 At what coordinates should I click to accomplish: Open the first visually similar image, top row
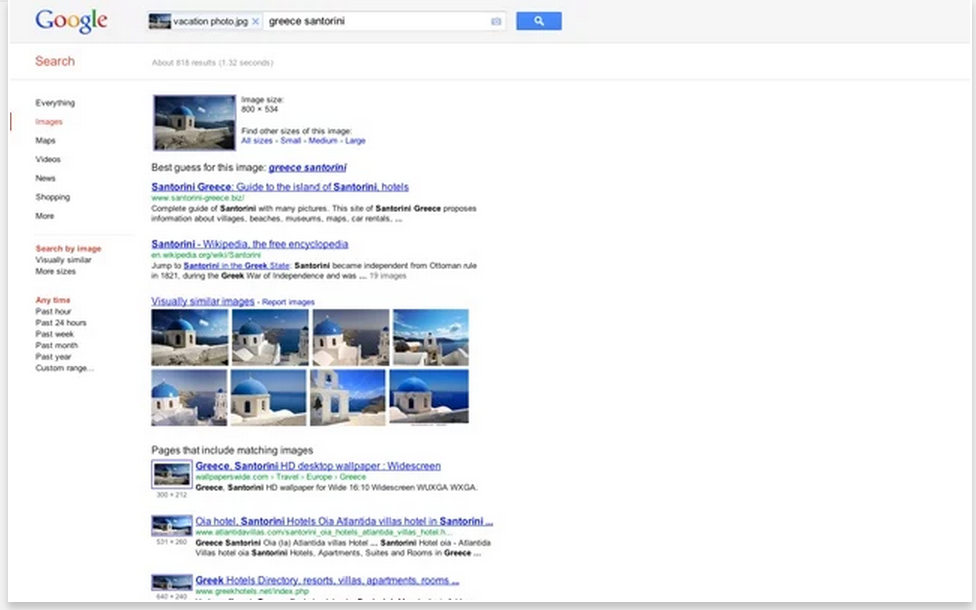(190, 337)
